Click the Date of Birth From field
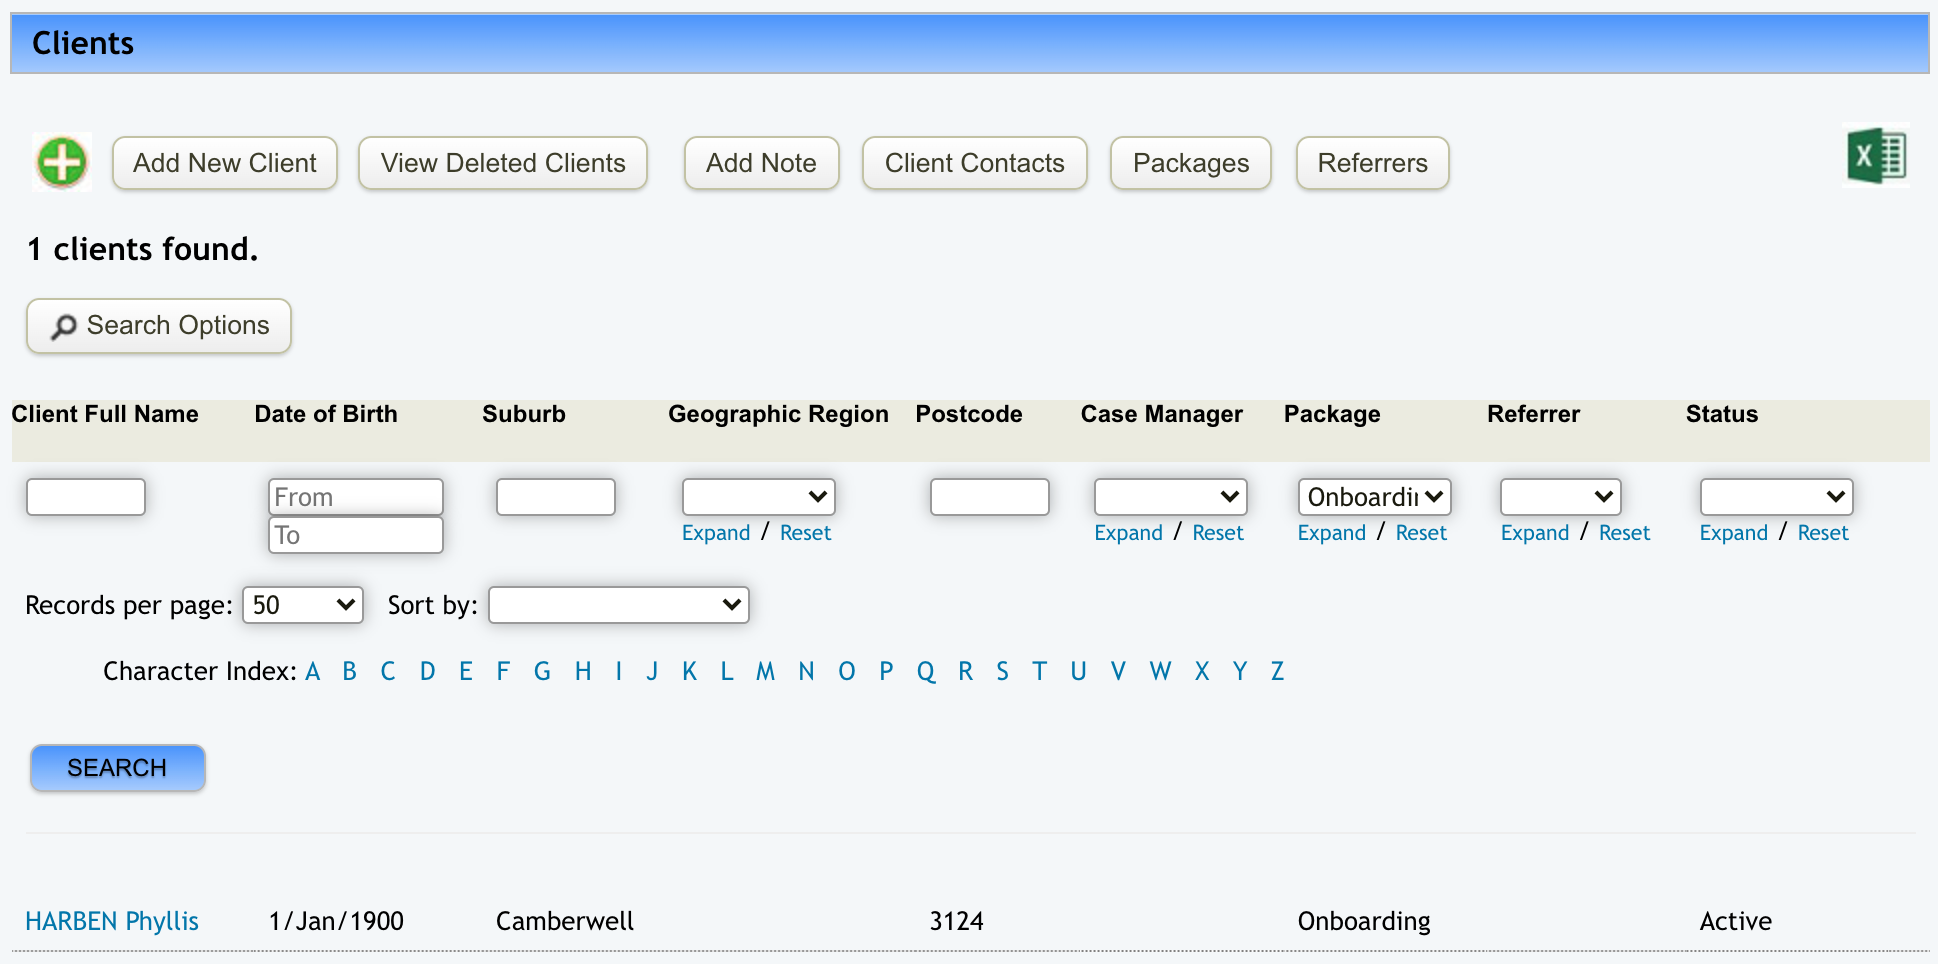The width and height of the screenshot is (1938, 964). click(355, 497)
